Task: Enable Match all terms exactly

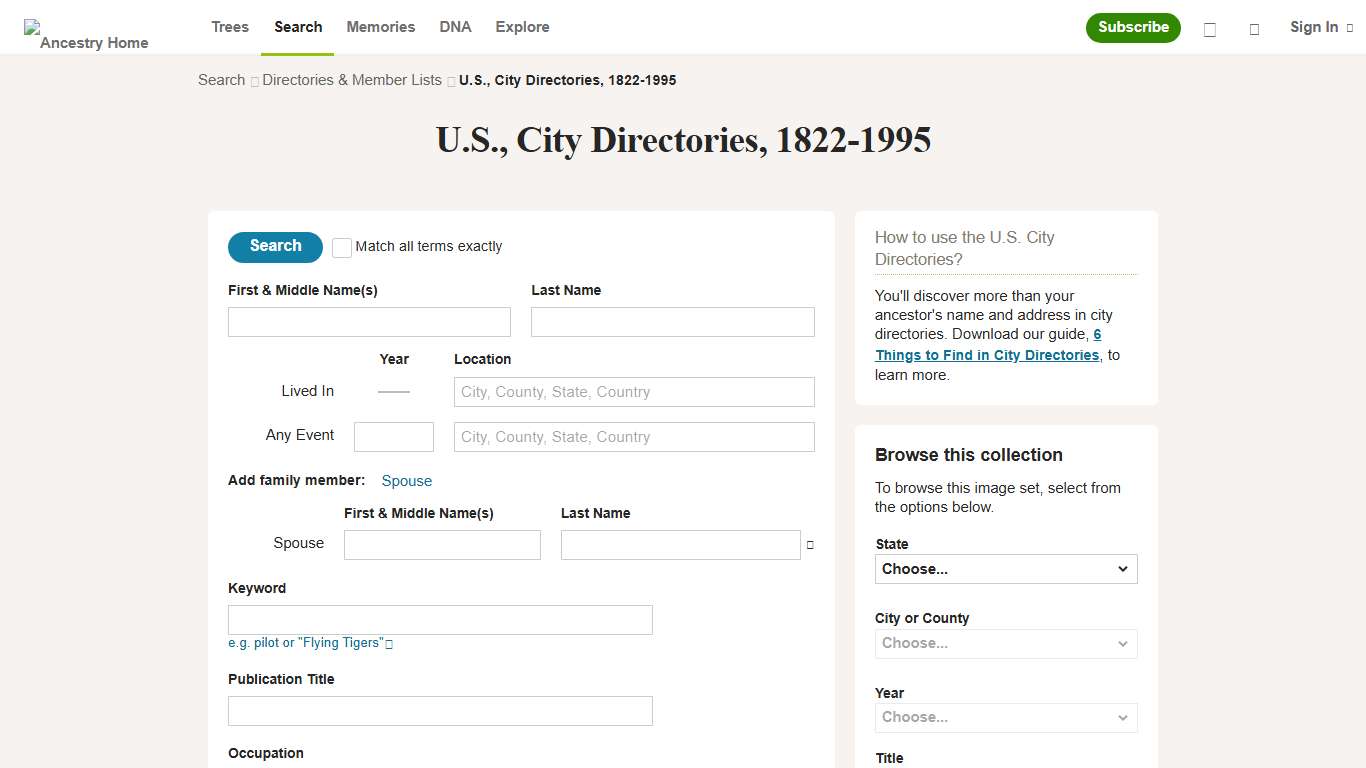Action: [341, 247]
